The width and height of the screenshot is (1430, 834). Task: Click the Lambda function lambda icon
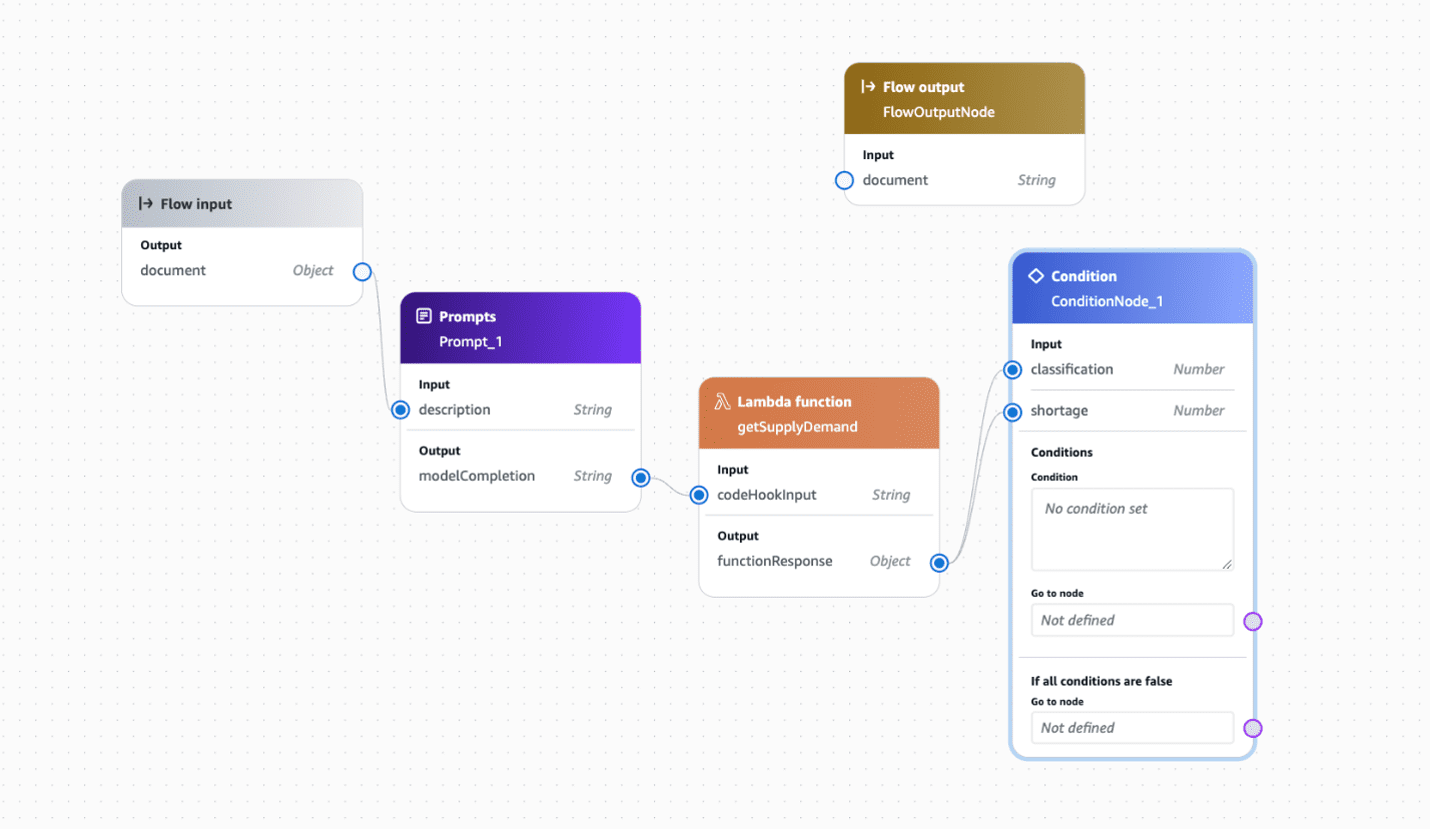[x=722, y=401]
